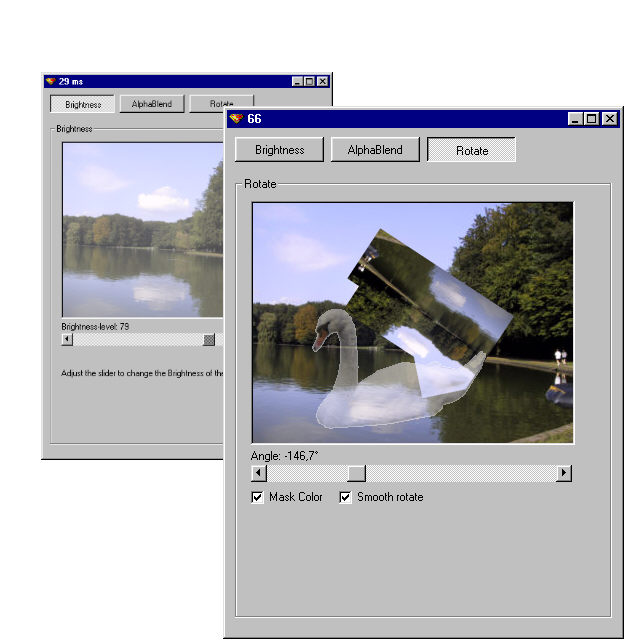Viewport: 640px width, 640px height.
Task: Click the Angle slider thumb
Action: [x=356, y=473]
